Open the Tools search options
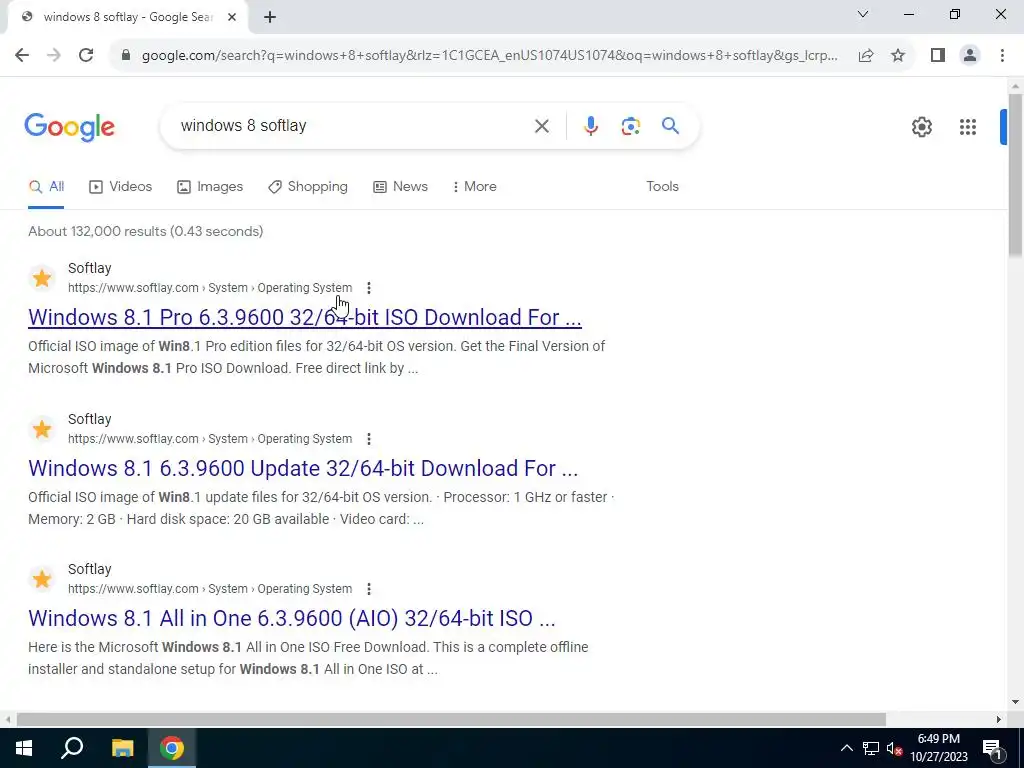The image size is (1024, 768). [662, 187]
